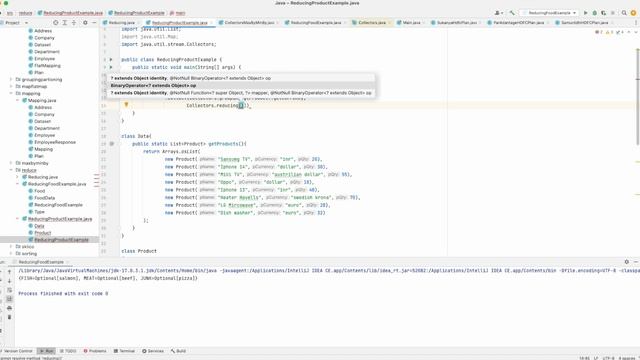
Task: Run with coverage icon in the toolbar
Action: (603, 13)
